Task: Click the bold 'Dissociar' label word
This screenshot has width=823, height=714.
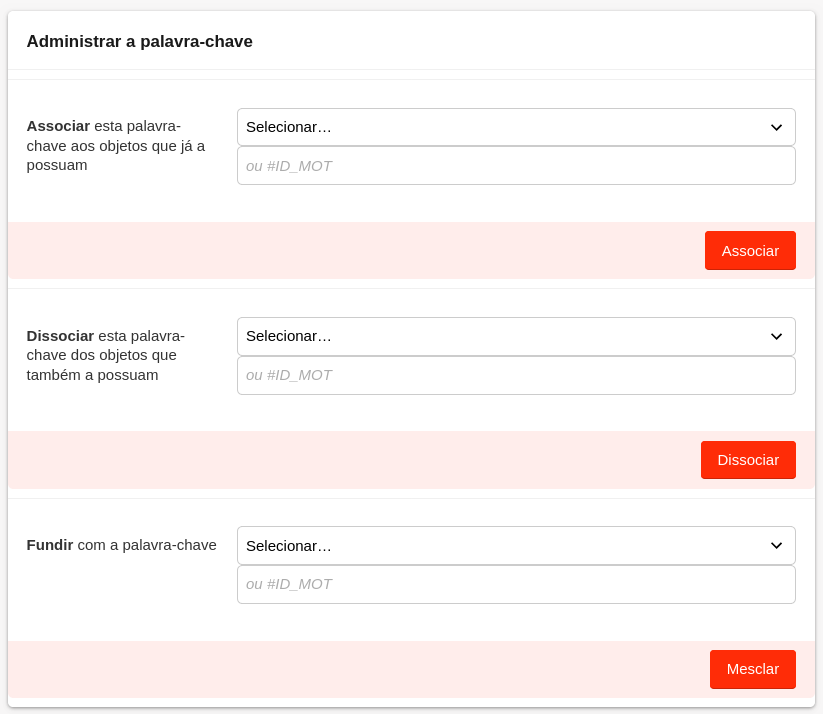Action: pyautogui.click(x=60, y=336)
